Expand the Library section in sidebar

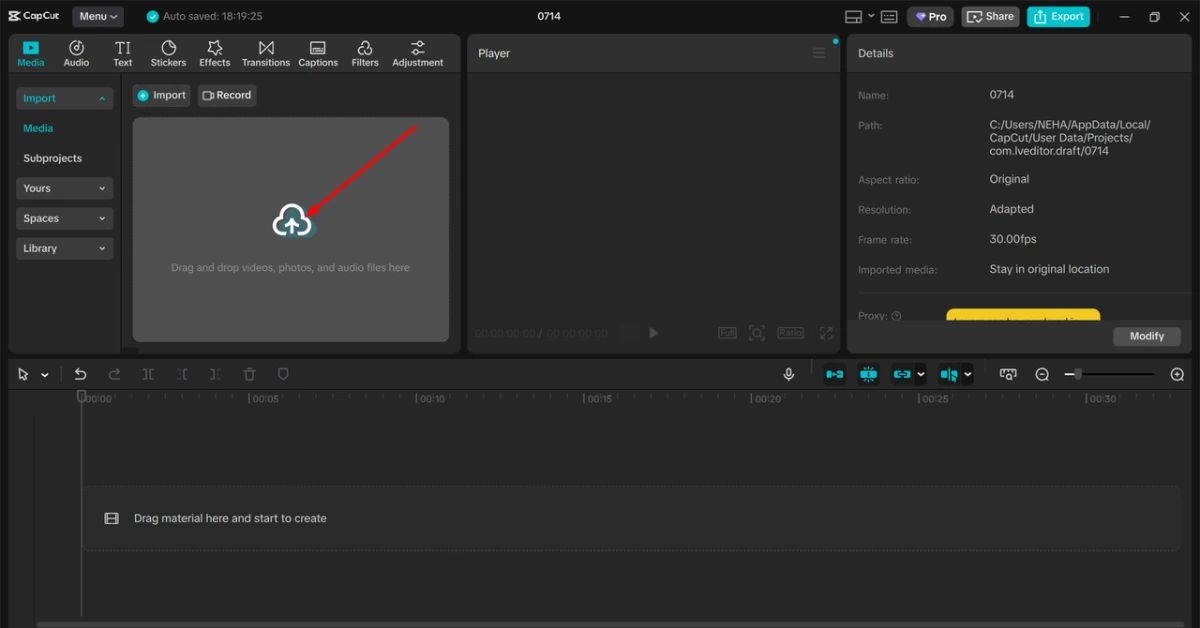[x=64, y=248]
